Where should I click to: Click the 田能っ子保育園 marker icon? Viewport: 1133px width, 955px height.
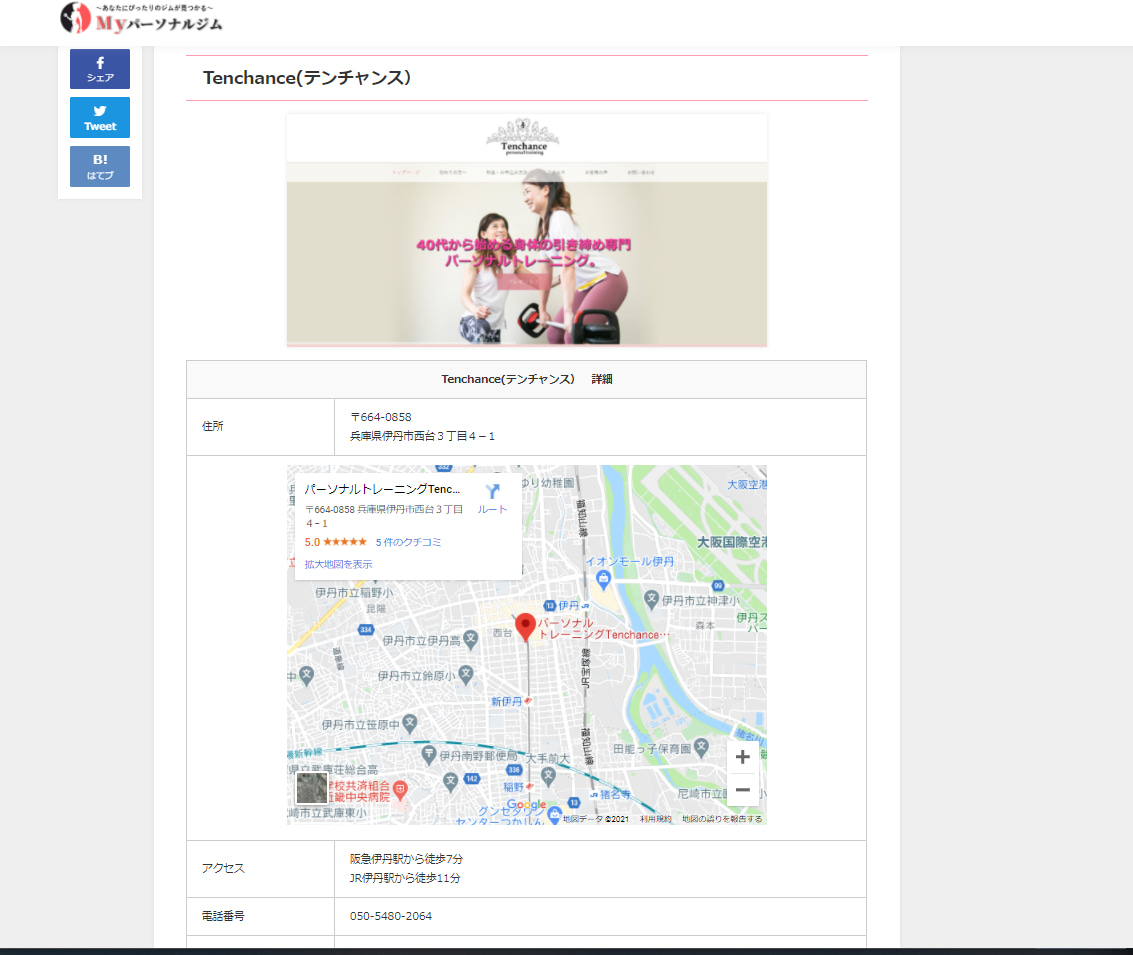tap(702, 747)
